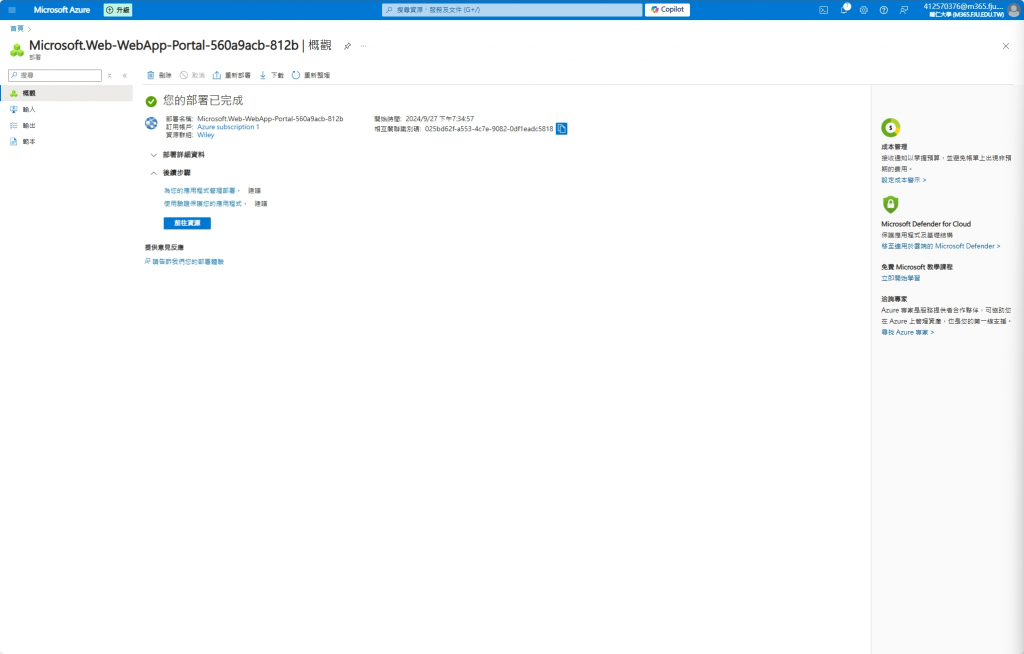The width and height of the screenshot is (1024, 654).
Task: Open the deployment experience feedback link
Action: click(x=184, y=261)
